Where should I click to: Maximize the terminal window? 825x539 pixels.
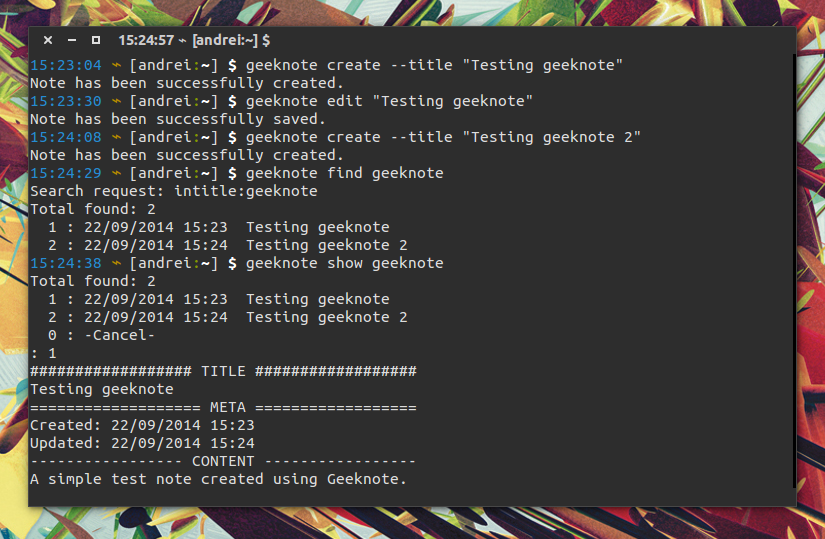tap(96, 40)
